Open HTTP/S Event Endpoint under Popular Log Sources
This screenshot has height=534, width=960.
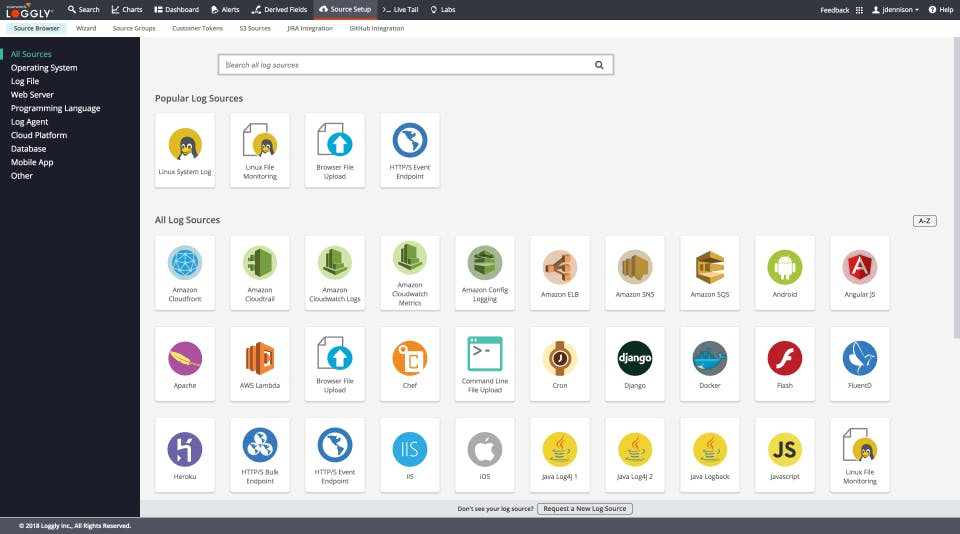point(410,150)
